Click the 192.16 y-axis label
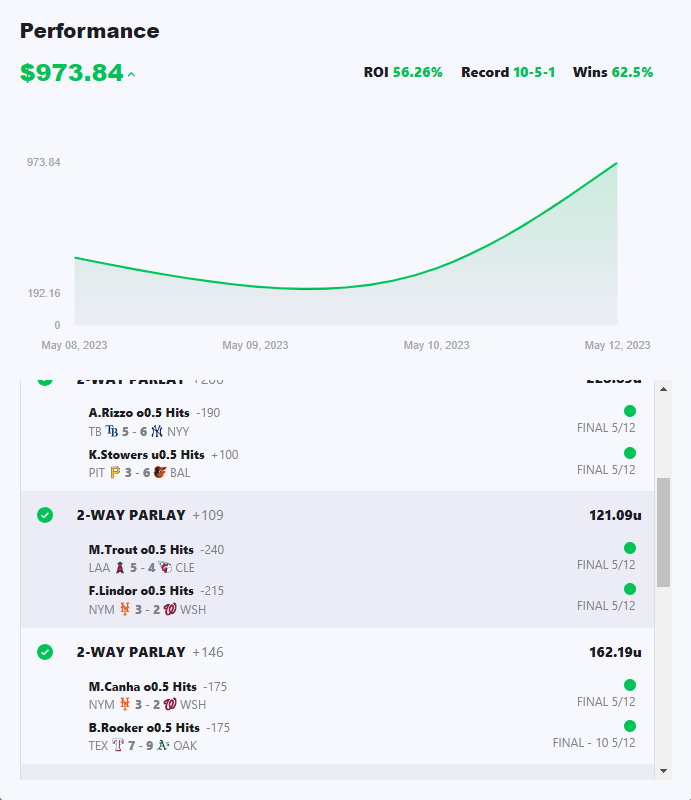691x800 pixels. (44, 293)
